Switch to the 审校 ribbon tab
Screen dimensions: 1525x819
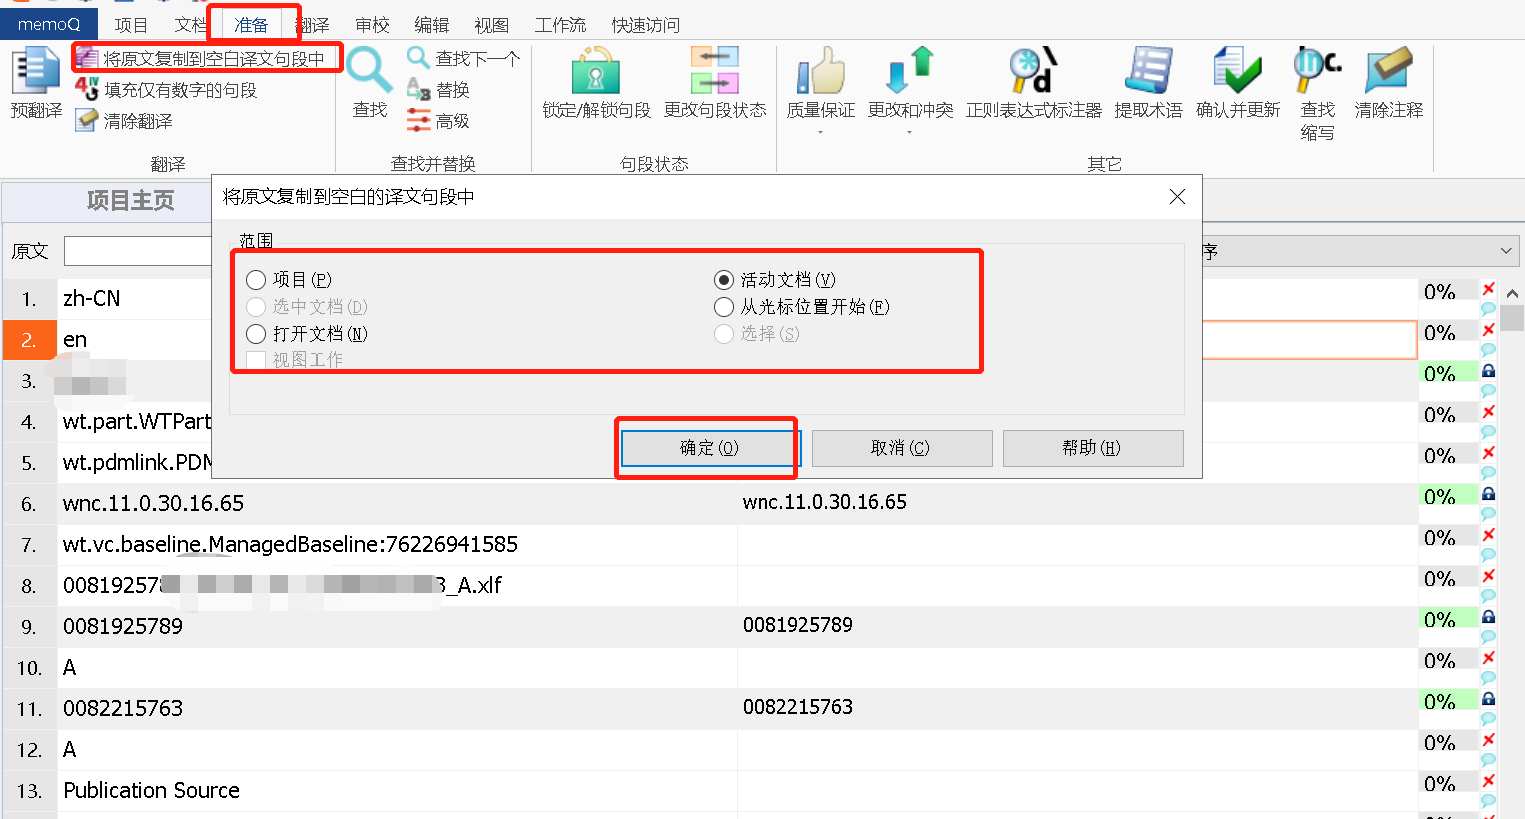372,25
